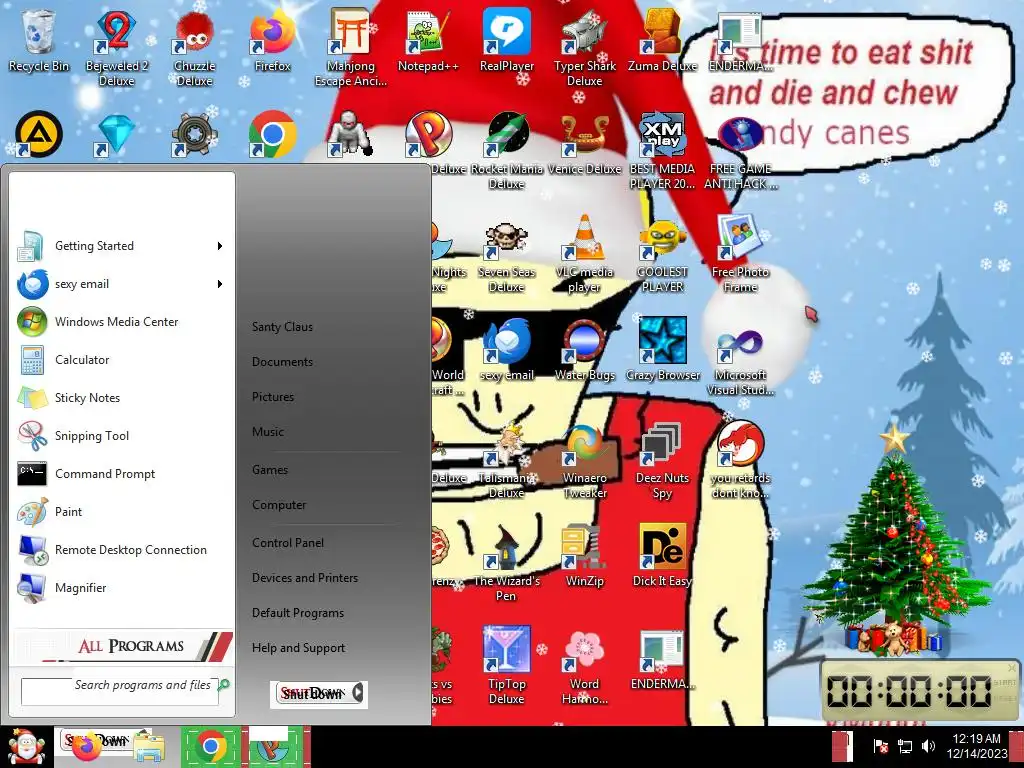This screenshot has height=768, width=1024.
Task: Open Help and Support link
Action: [x=298, y=648]
